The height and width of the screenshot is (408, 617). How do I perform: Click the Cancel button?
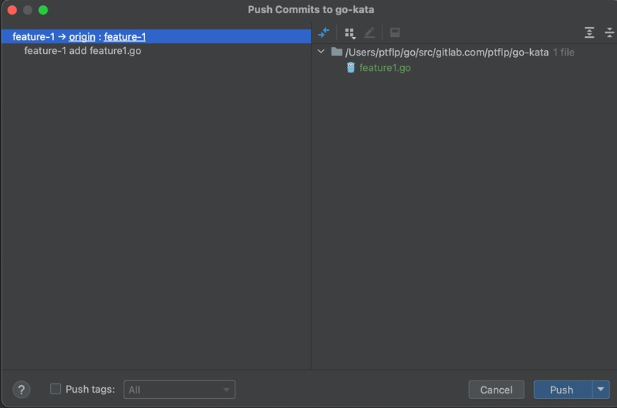coord(496,389)
